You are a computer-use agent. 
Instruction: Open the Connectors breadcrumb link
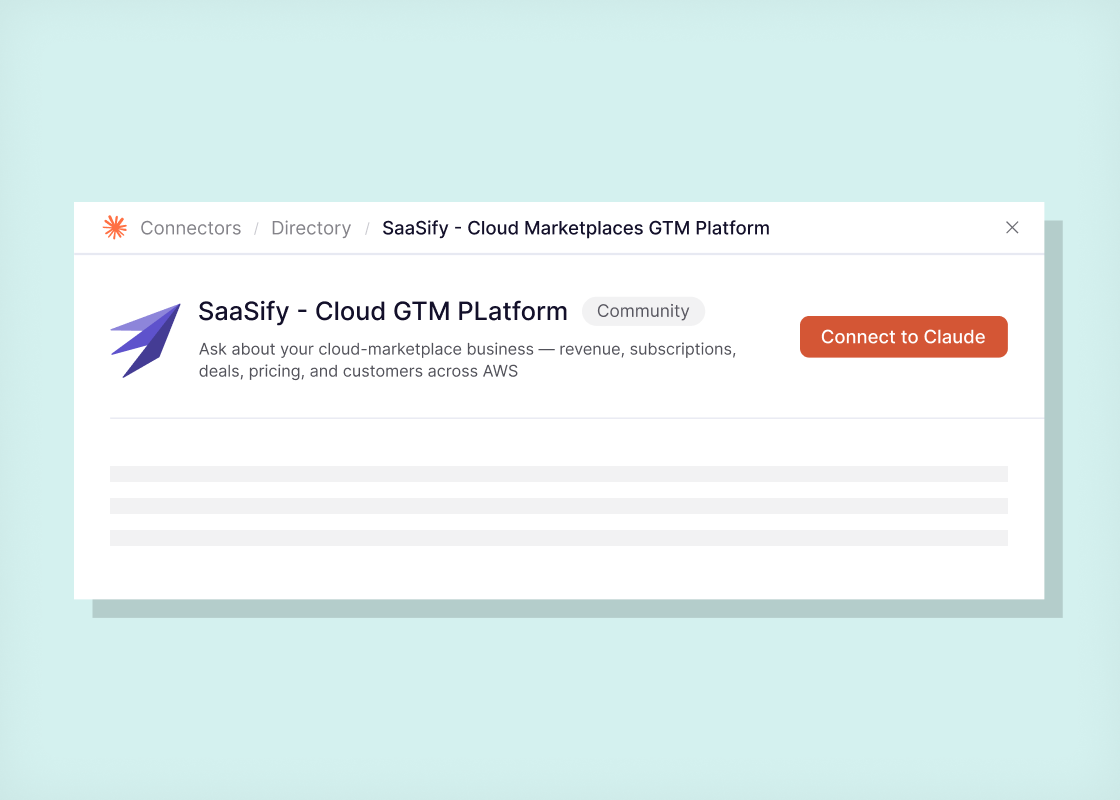191,228
